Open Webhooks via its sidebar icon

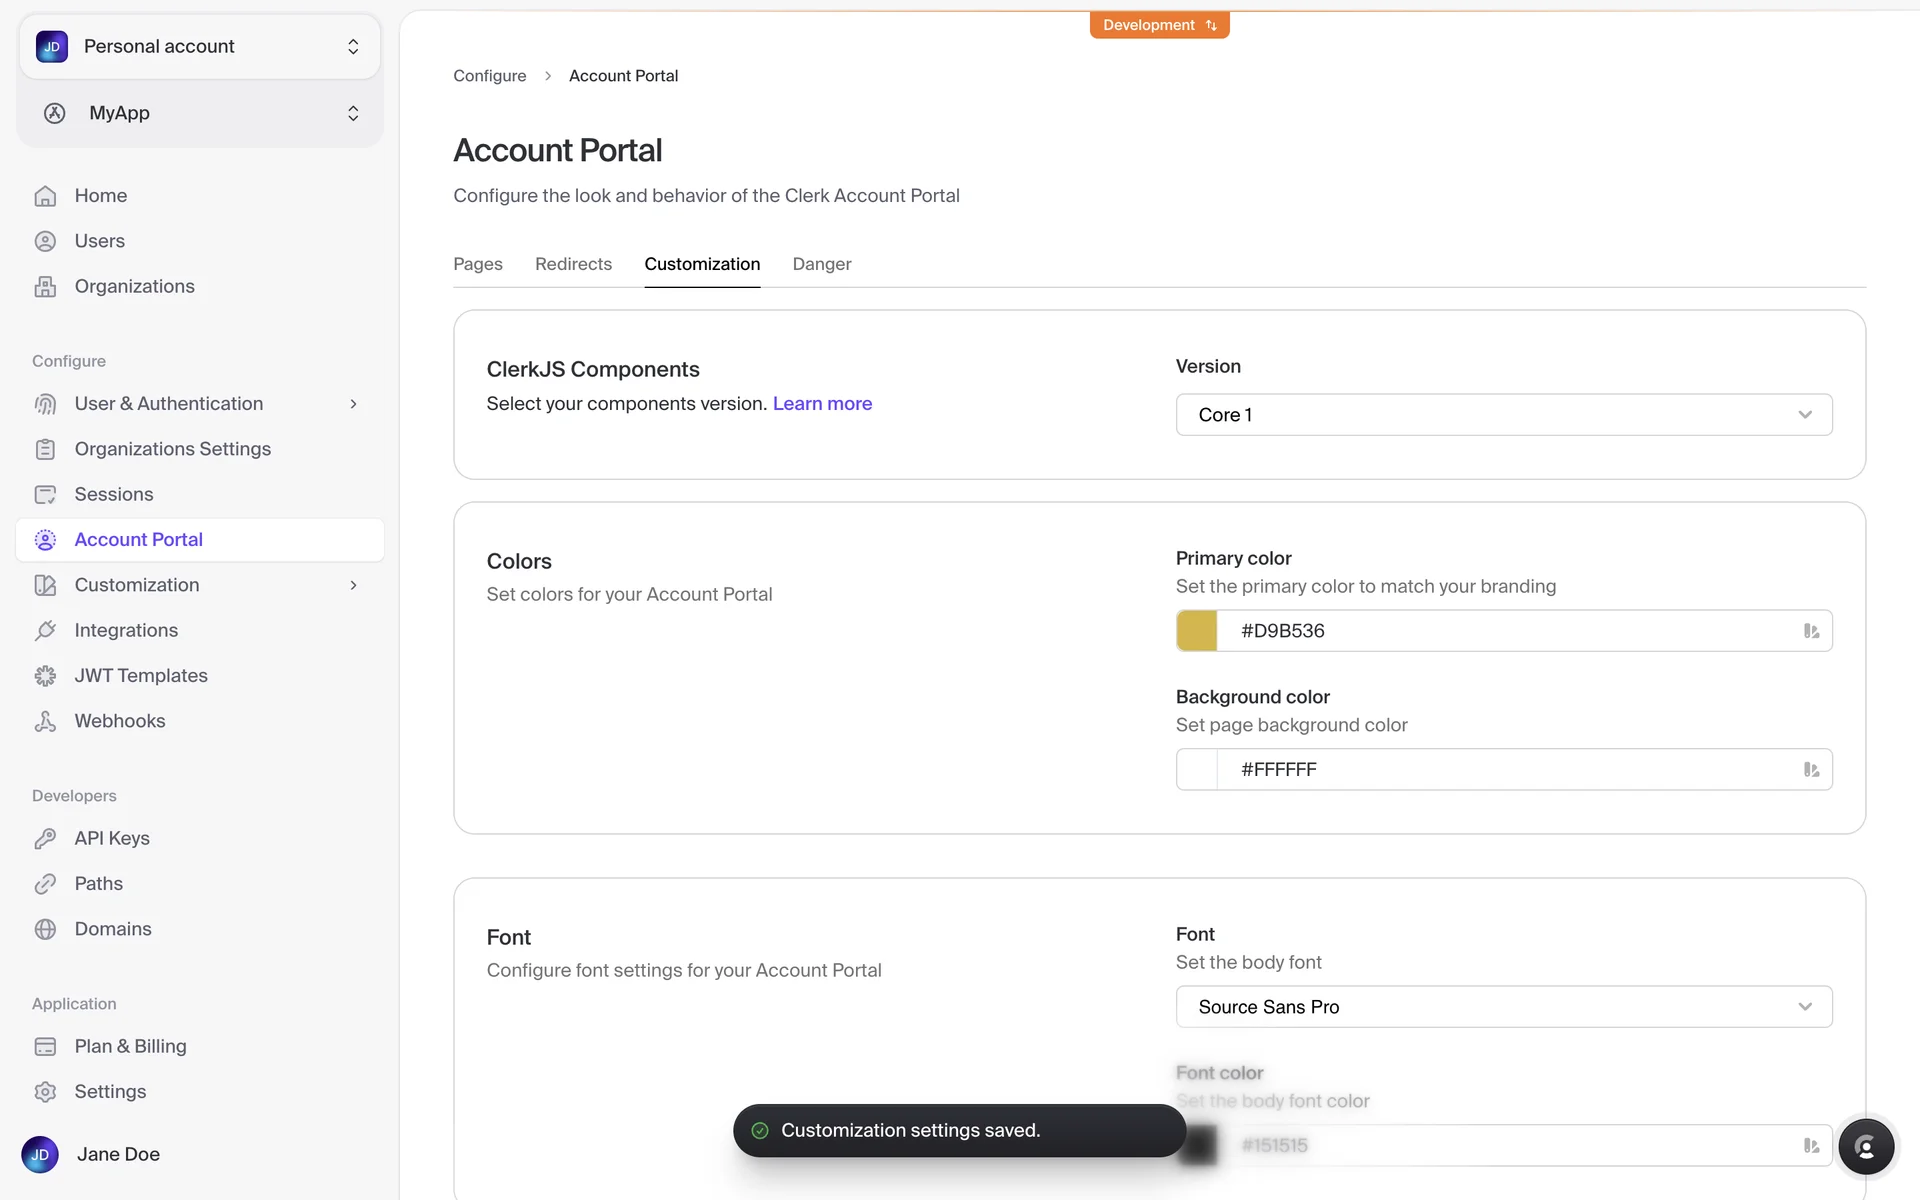(45, 721)
